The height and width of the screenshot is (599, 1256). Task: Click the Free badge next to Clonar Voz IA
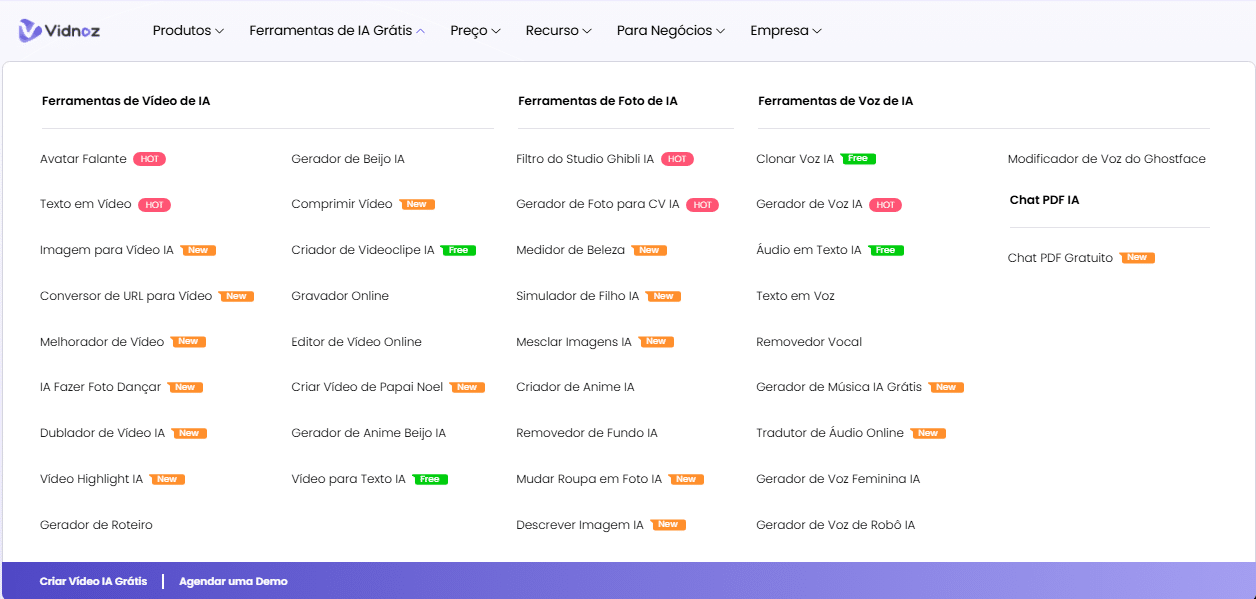pos(858,159)
